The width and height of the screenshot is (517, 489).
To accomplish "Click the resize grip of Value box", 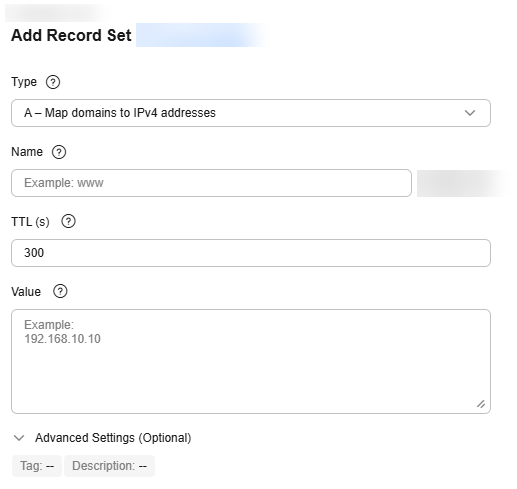I will pos(481,404).
